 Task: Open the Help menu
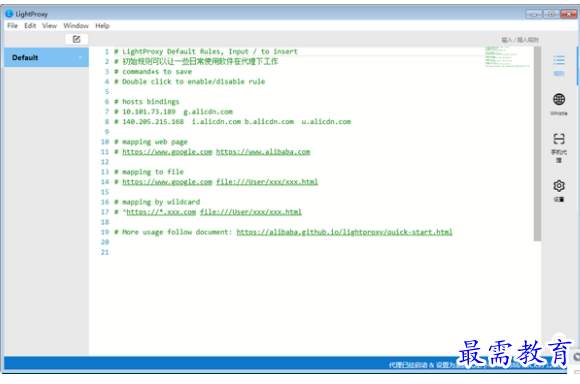point(102,26)
